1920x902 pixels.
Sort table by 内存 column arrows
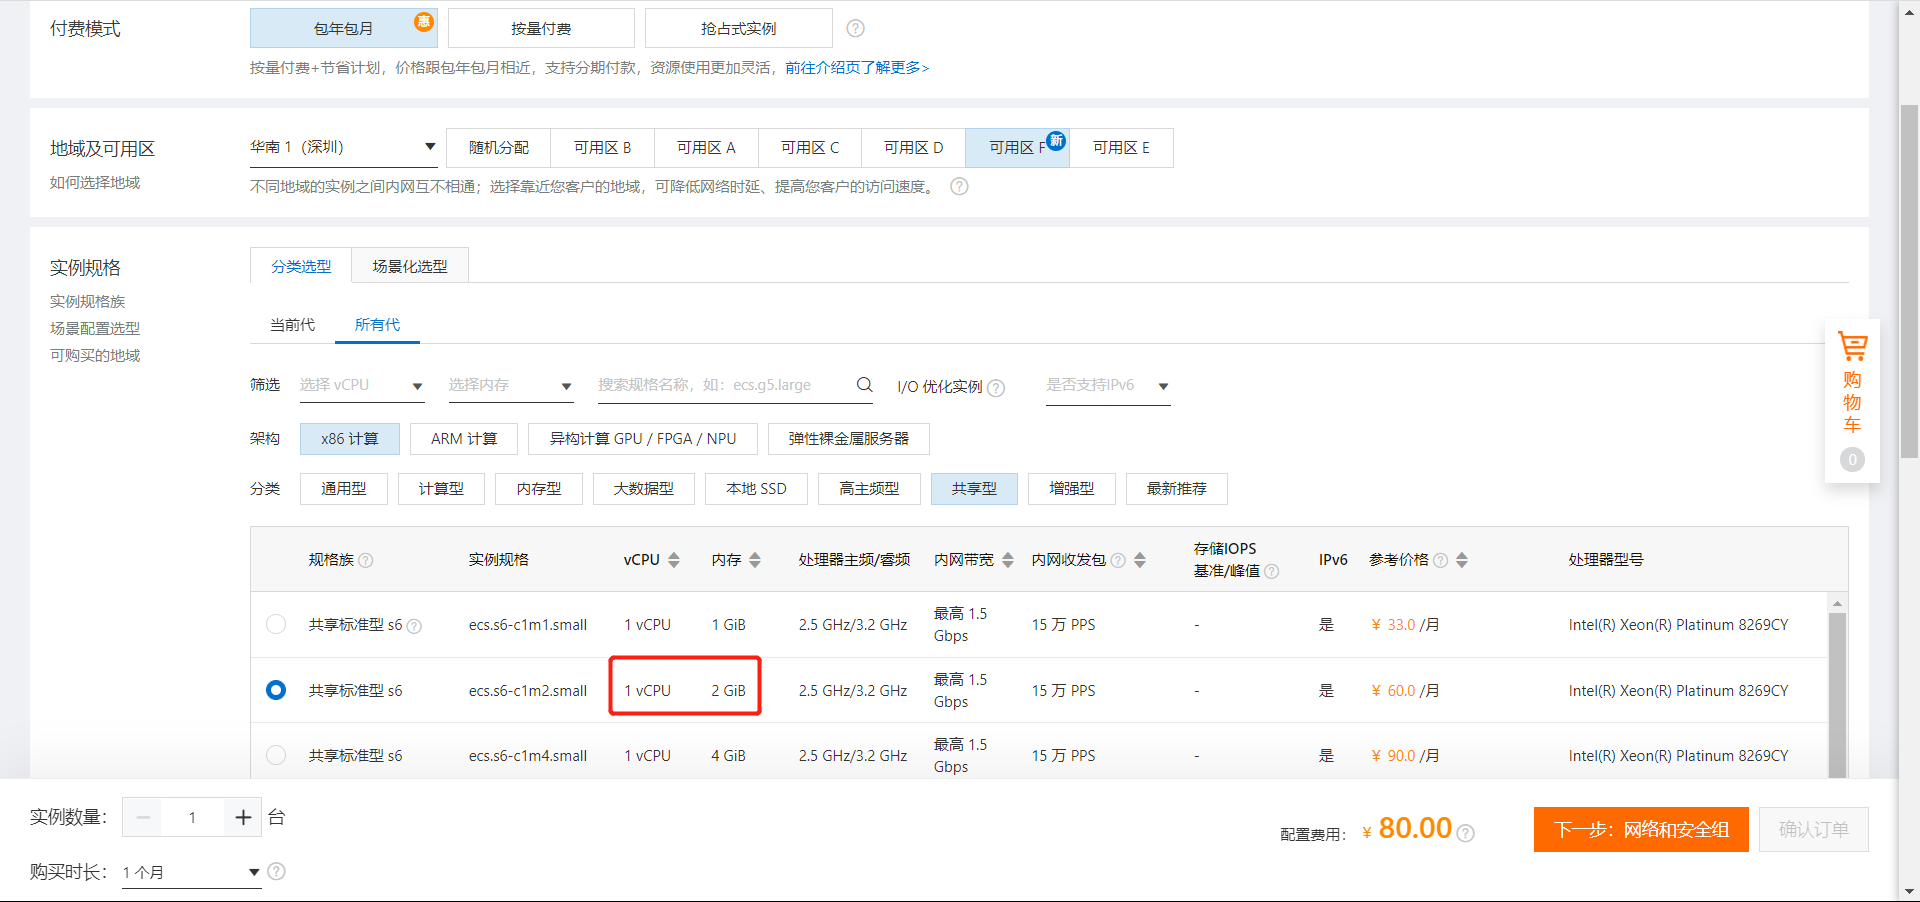tap(755, 560)
